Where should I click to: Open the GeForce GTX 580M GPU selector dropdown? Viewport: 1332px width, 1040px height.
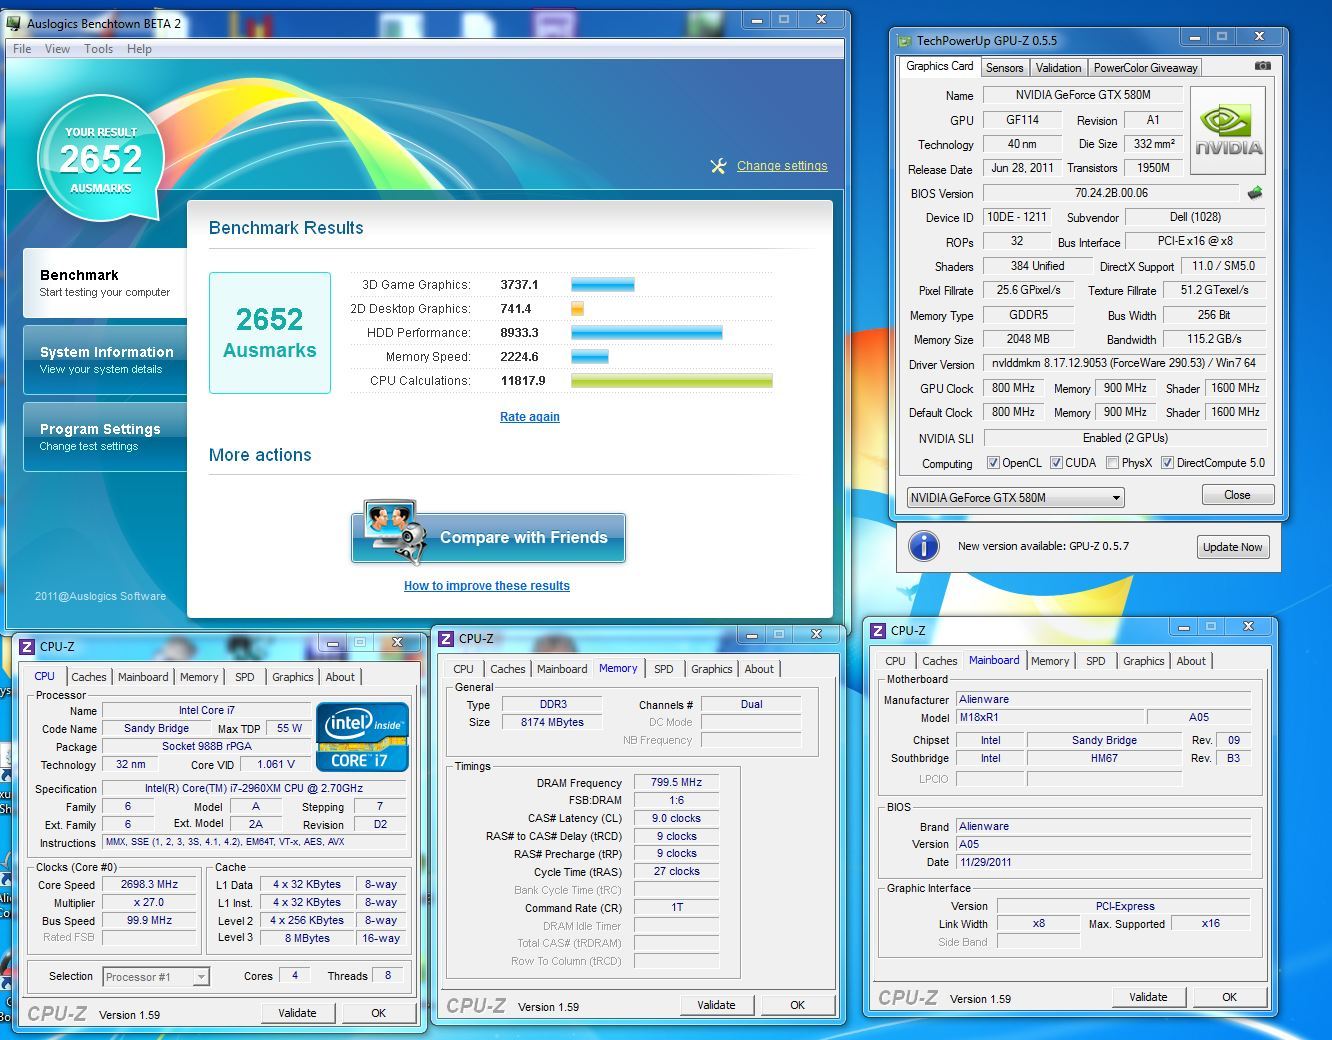click(1016, 498)
